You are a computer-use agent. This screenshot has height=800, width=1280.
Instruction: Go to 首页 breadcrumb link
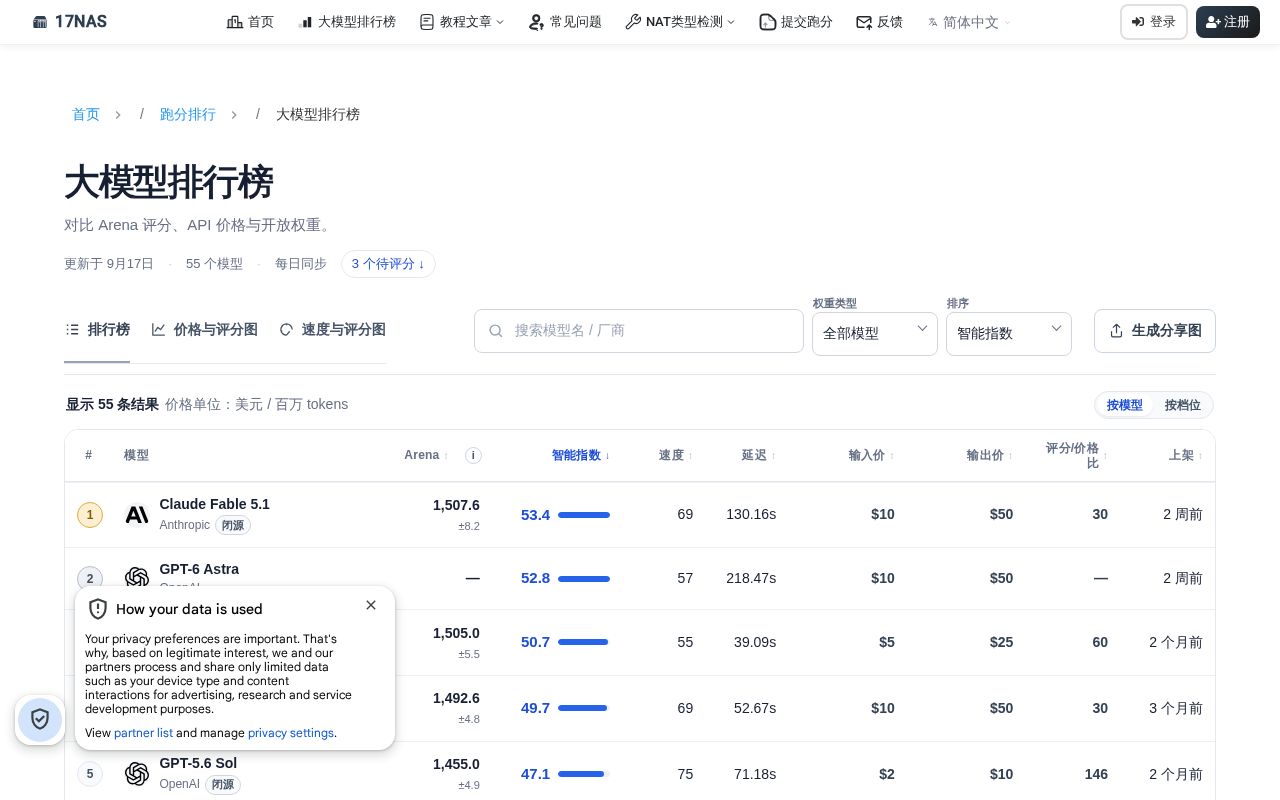click(x=86, y=114)
